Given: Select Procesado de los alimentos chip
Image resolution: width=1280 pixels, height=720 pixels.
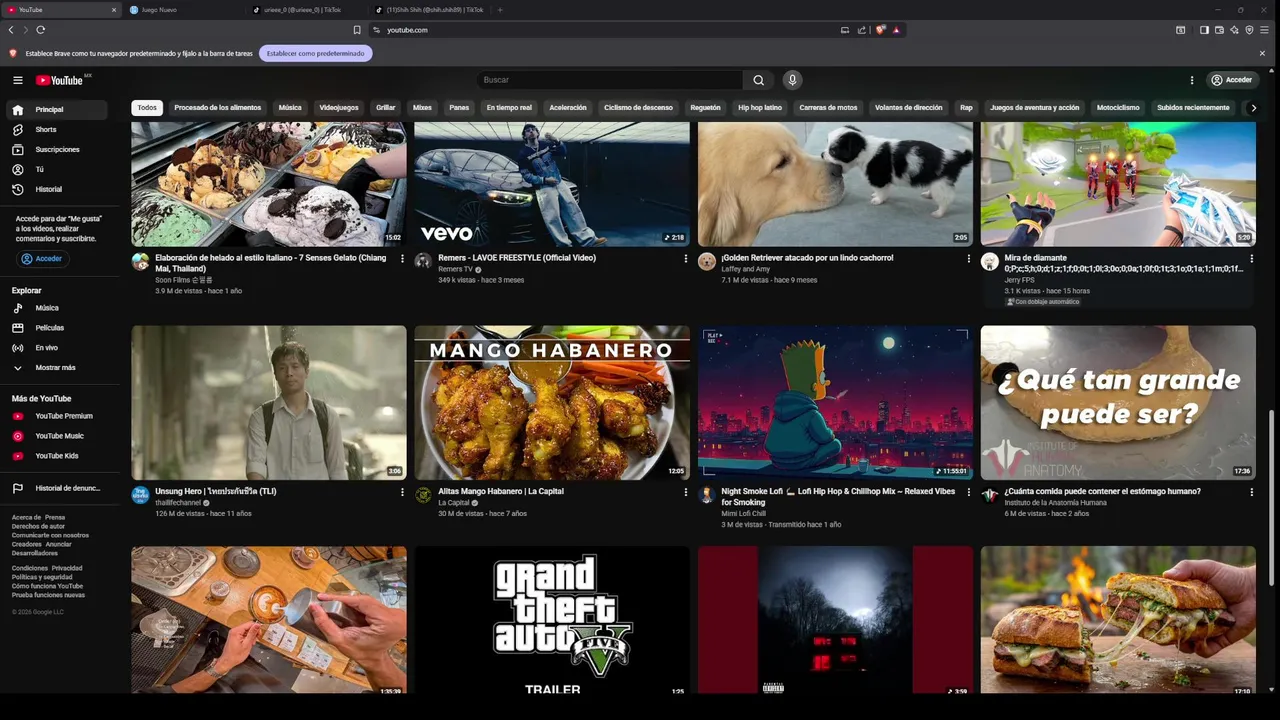Looking at the screenshot, I should 217,108.
